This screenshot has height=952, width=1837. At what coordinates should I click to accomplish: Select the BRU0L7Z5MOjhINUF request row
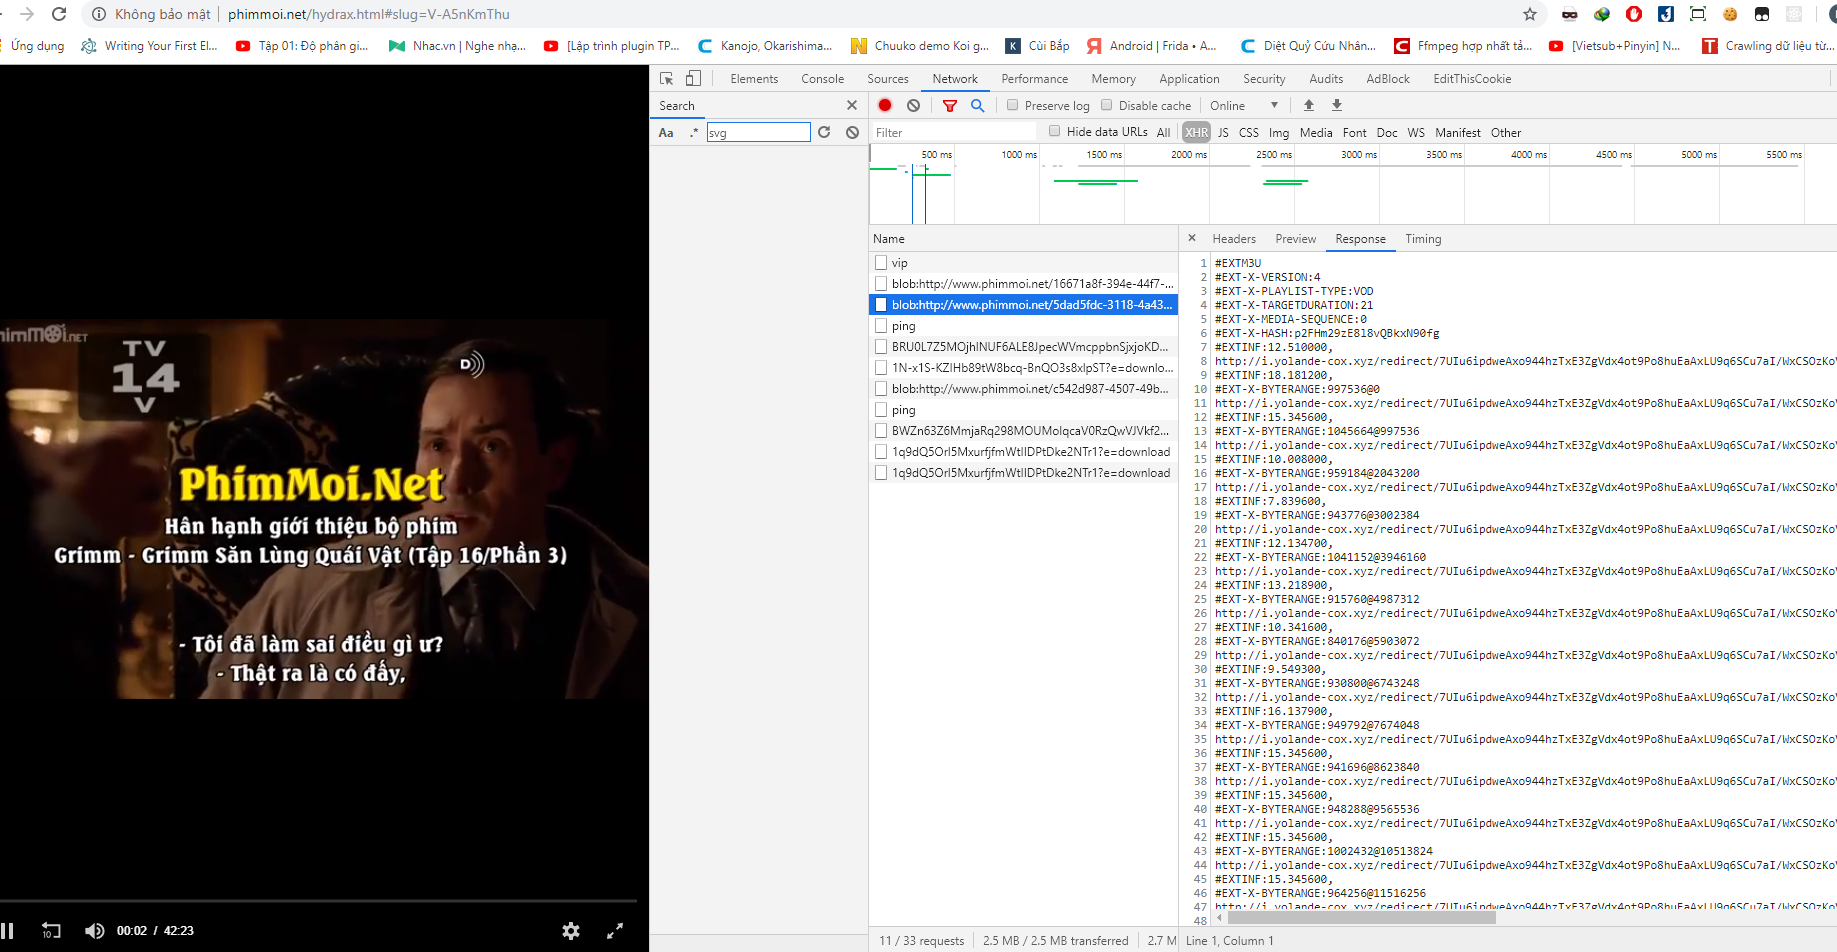click(1023, 347)
